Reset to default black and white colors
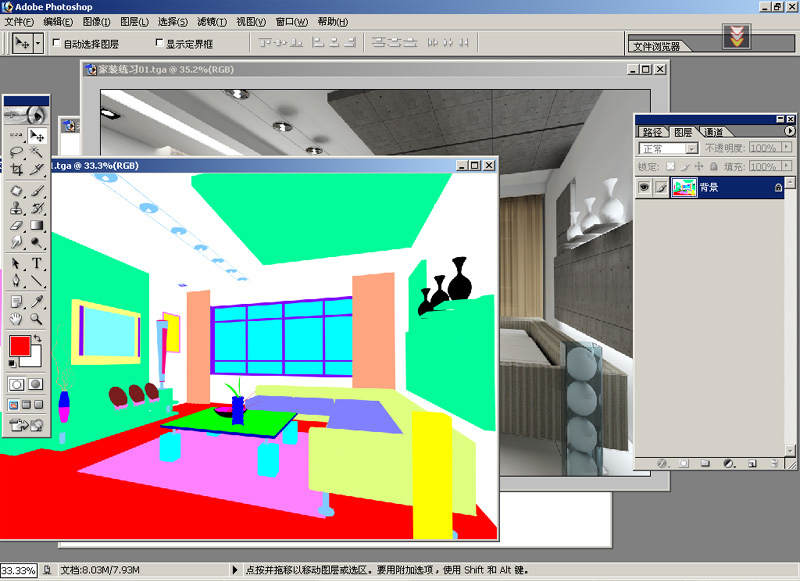This screenshot has height=581, width=800. pyautogui.click(x=12, y=363)
